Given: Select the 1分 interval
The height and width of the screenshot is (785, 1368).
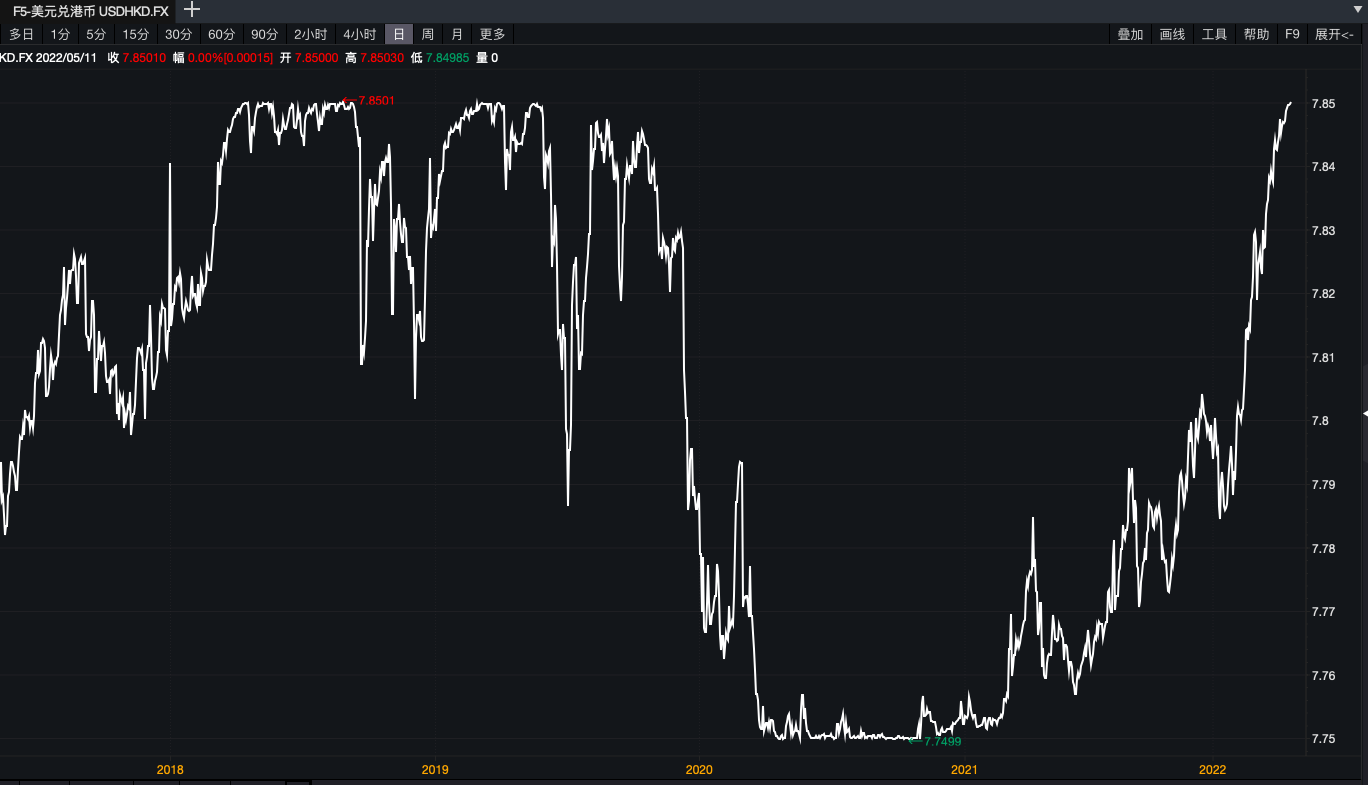Looking at the screenshot, I should (x=60, y=34).
